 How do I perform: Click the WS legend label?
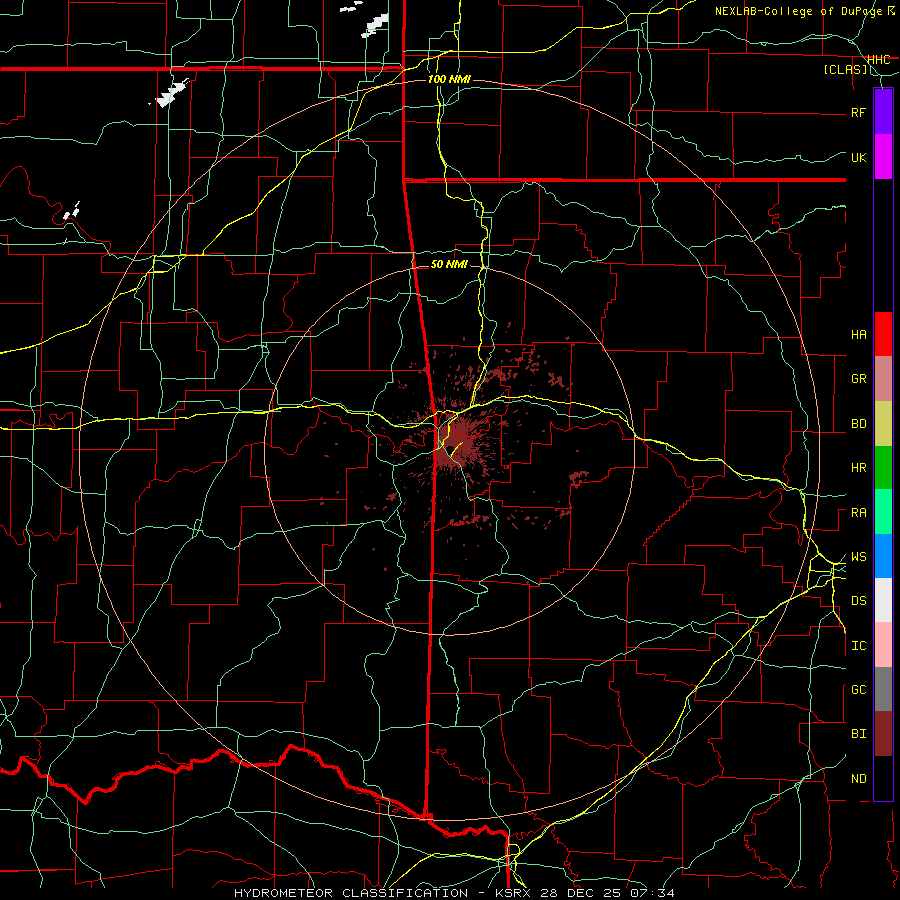pyautogui.click(x=859, y=557)
